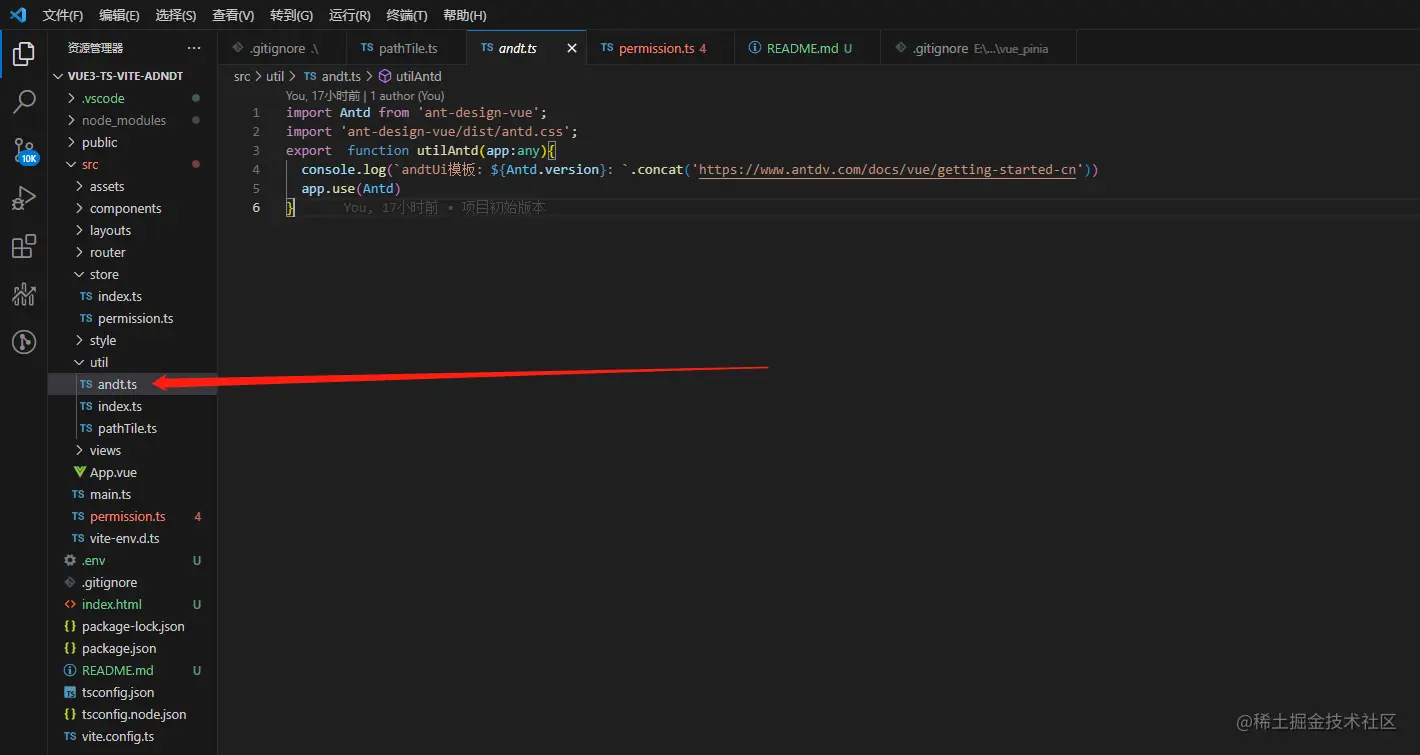Open the Git graph icon in activity bar
The height and width of the screenshot is (755, 1420).
tap(24, 342)
